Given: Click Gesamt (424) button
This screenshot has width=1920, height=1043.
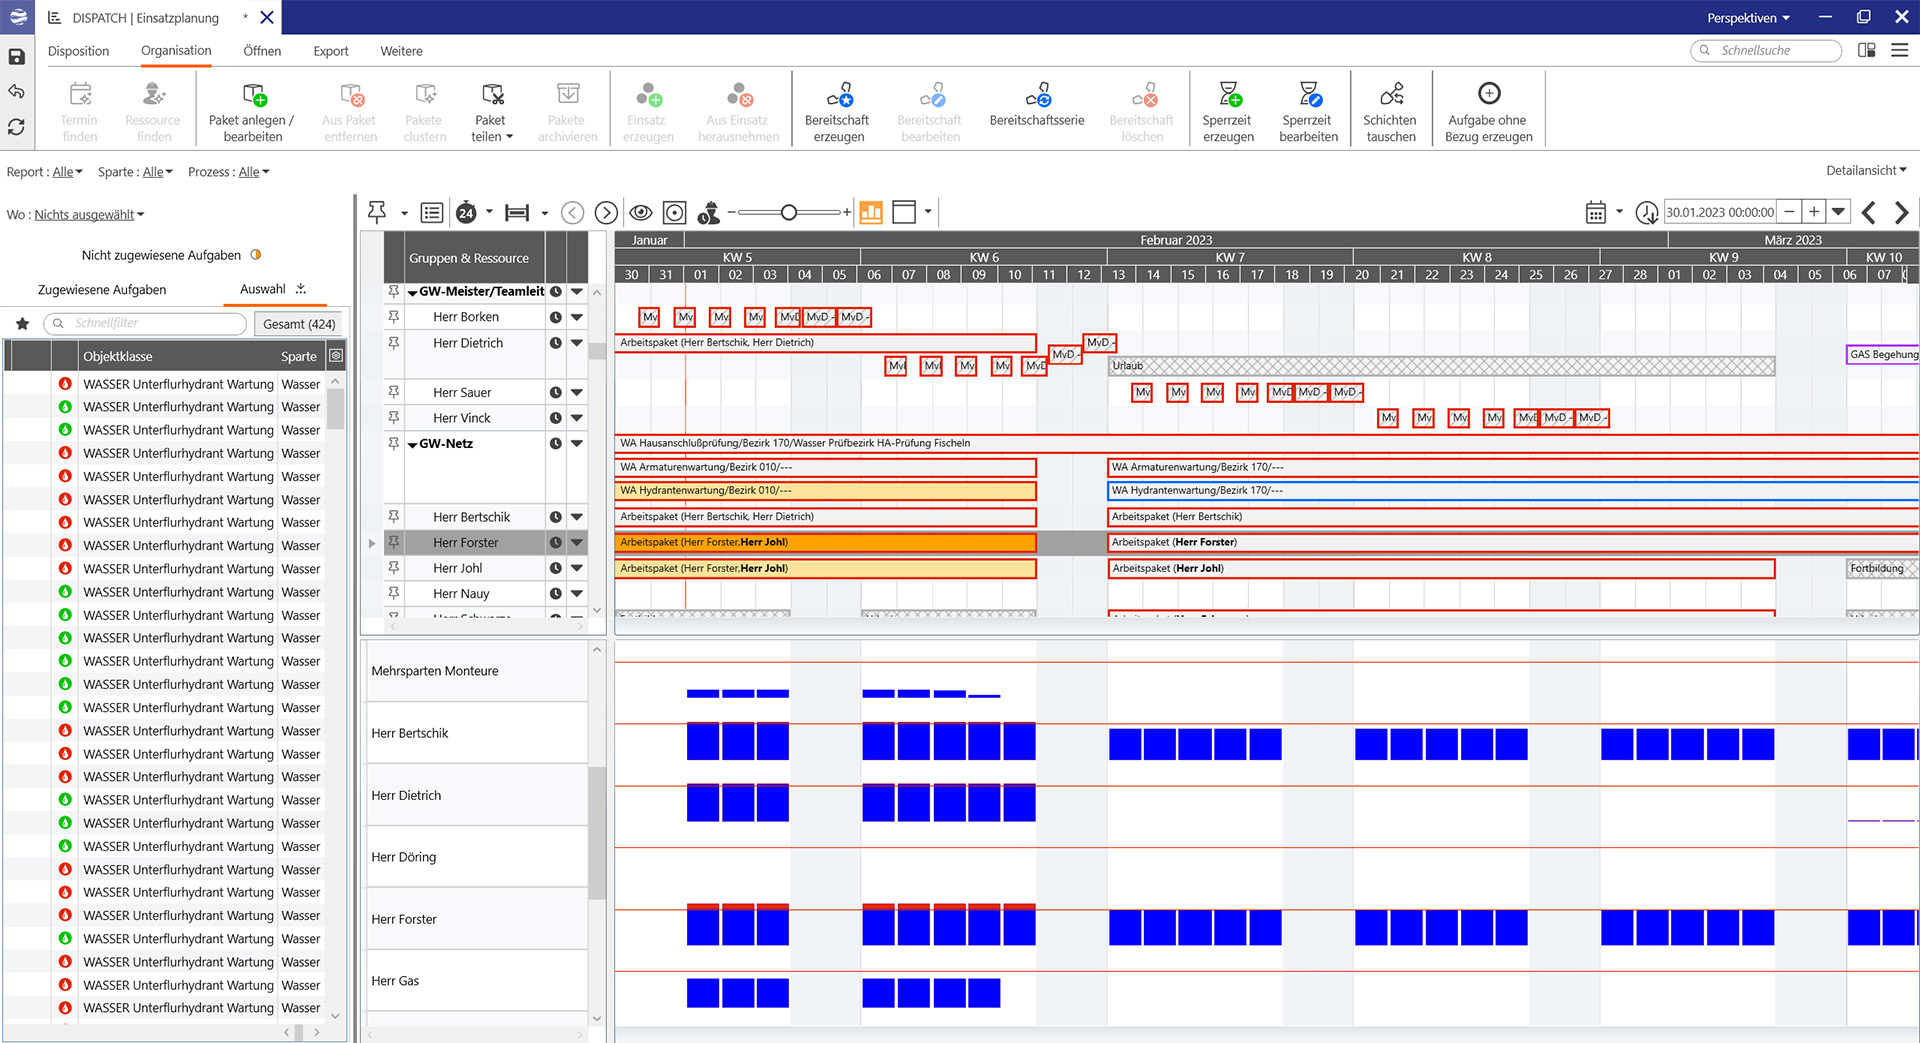Looking at the screenshot, I should point(299,324).
